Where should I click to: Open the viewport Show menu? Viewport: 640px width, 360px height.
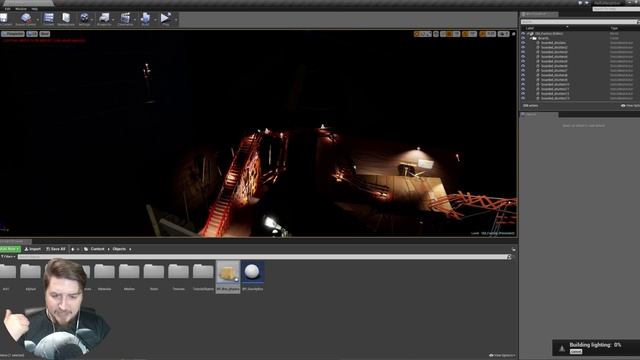point(44,34)
